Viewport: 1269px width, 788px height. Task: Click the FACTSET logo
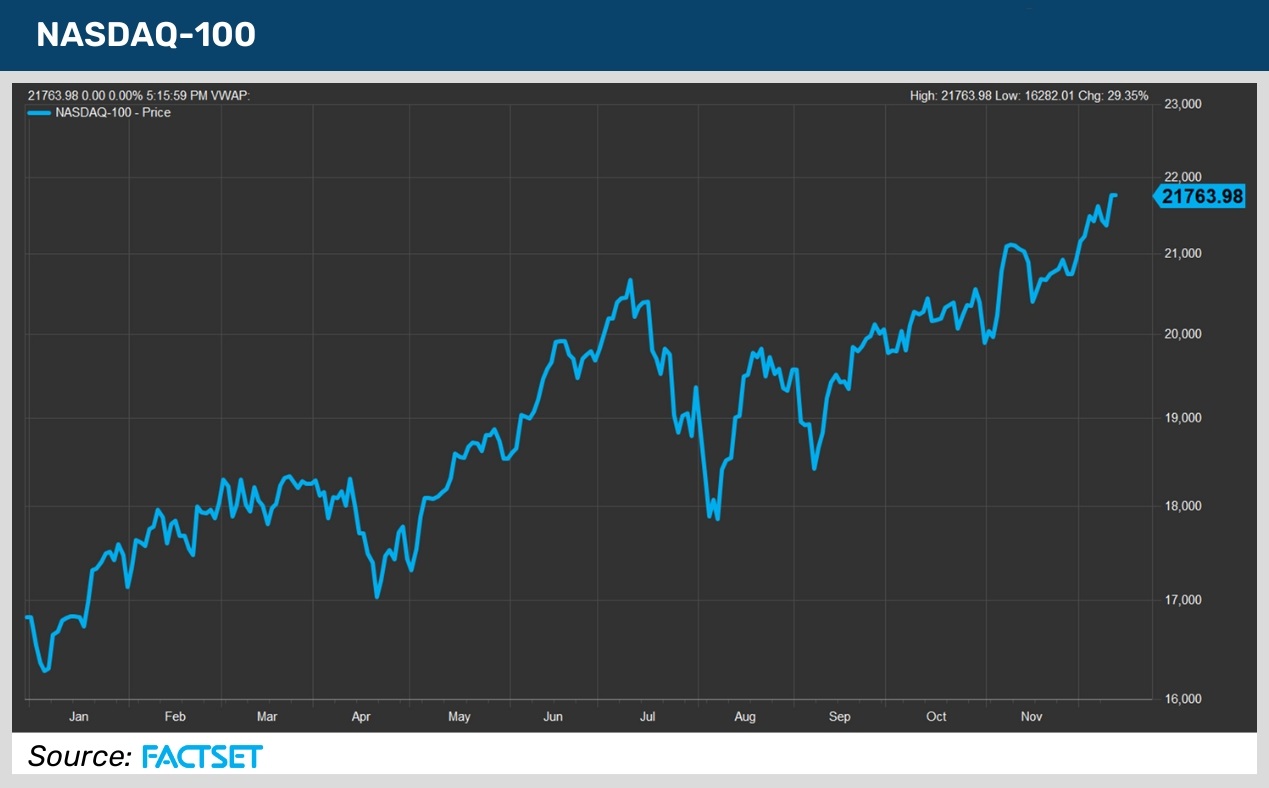[x=202, y=756]
